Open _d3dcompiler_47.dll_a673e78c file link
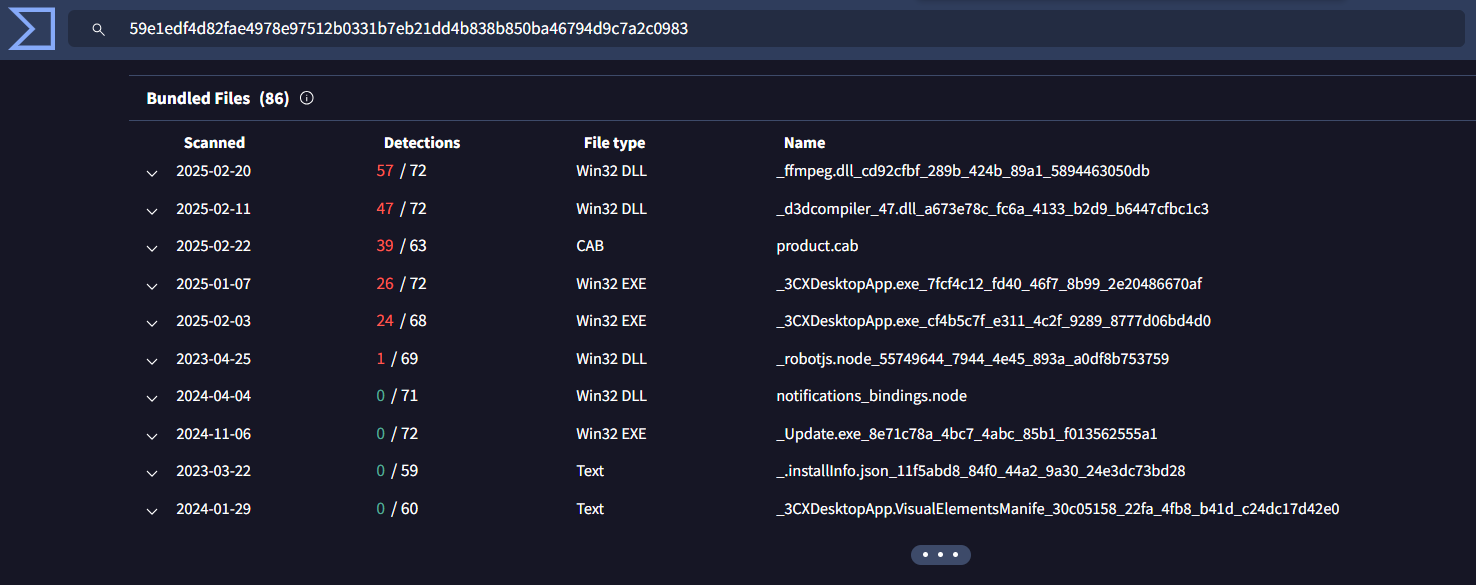The height and width of the screenshot is (585, 1476). coord(992,209)
